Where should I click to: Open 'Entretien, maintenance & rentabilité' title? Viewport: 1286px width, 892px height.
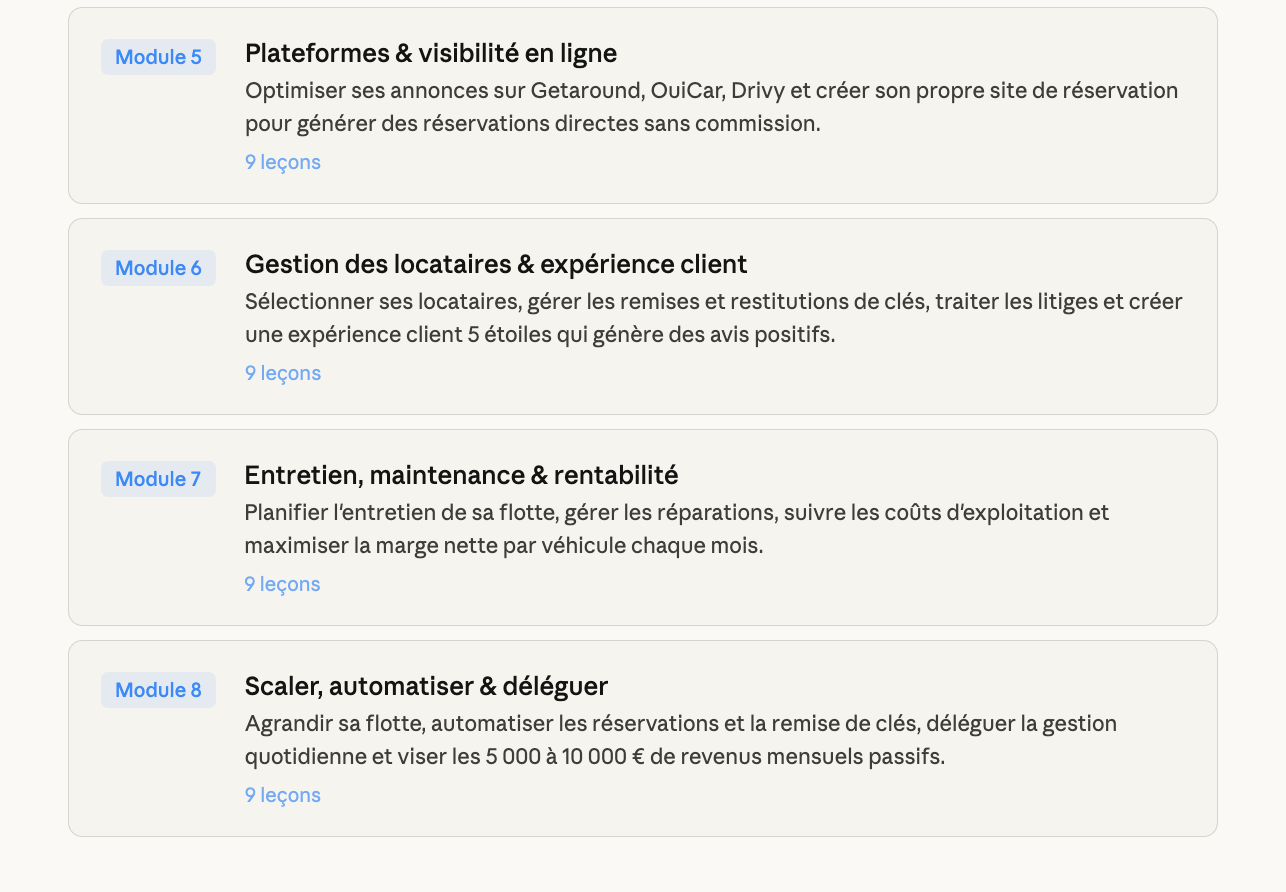461,475
